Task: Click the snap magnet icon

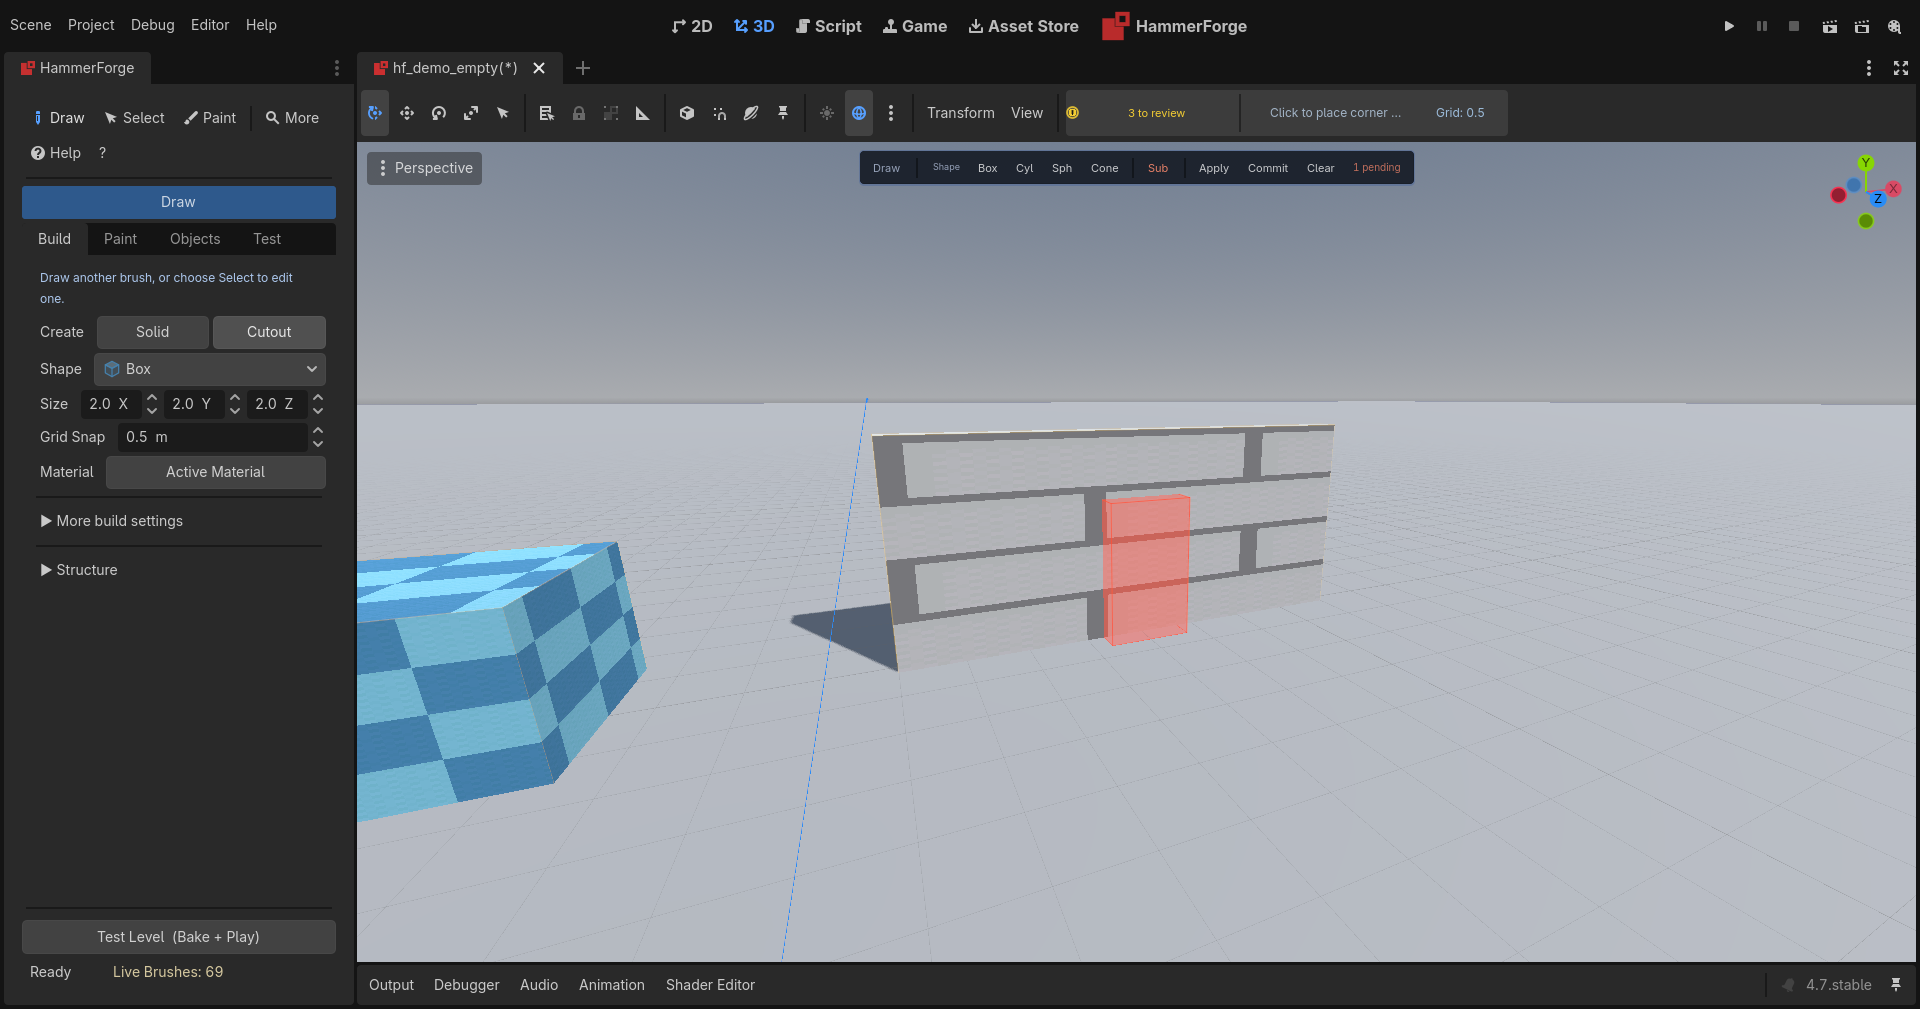Action: pyautogui.click(x=719, y=113)
